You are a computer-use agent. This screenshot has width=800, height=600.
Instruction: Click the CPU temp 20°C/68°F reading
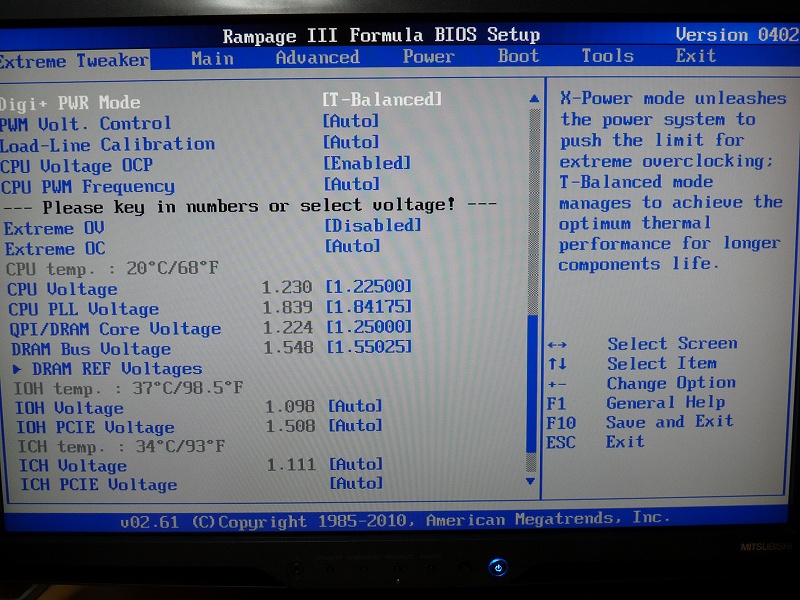click(112, 268)
